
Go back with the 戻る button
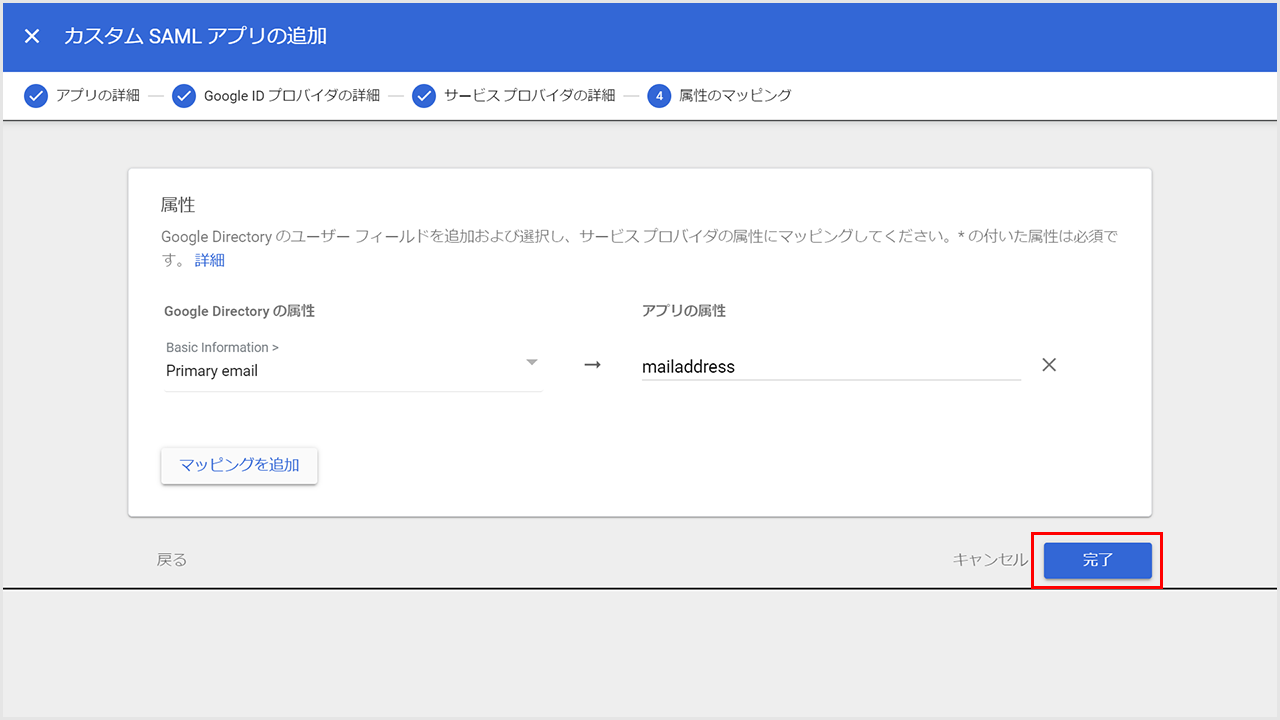(x=172, y=560)
